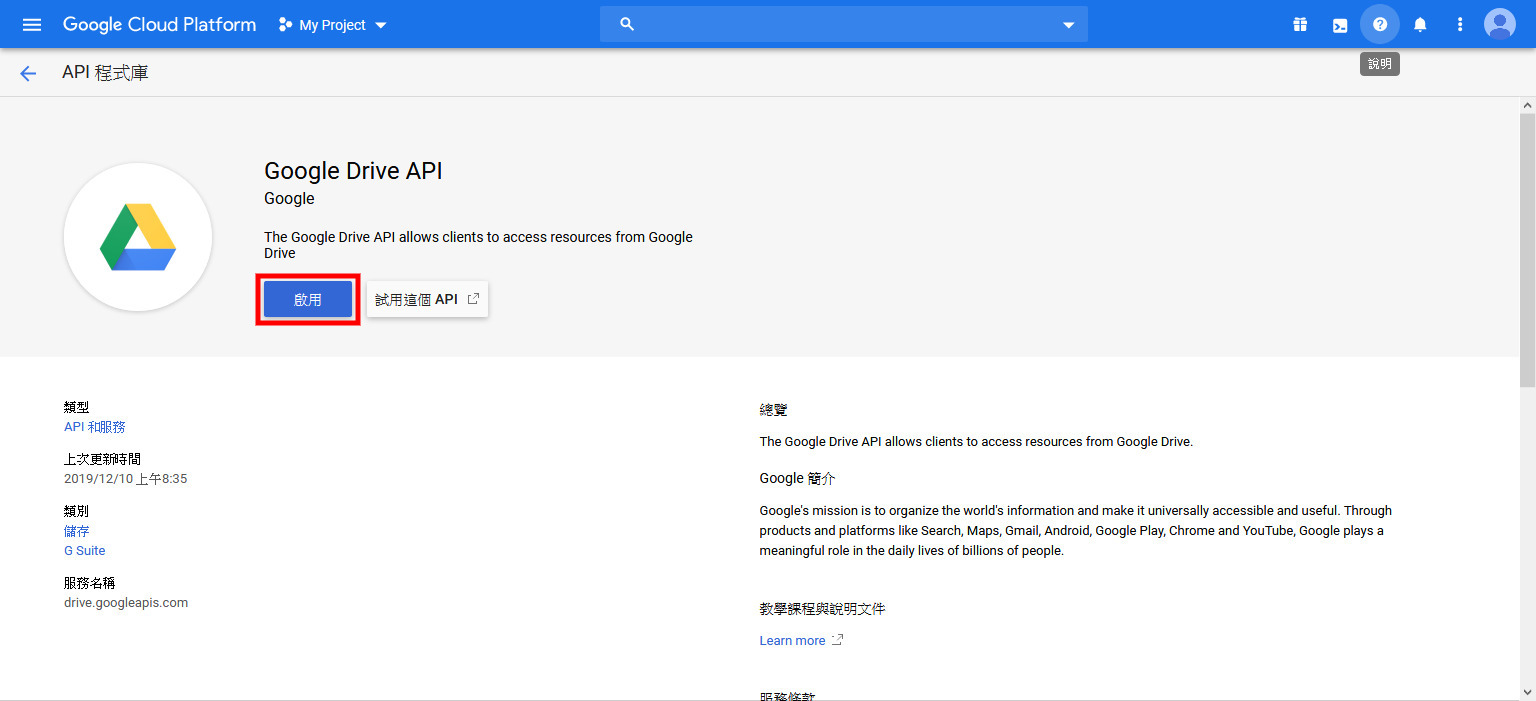
Task: Click the Google 簡介 heading
Action: coord(797,478)
